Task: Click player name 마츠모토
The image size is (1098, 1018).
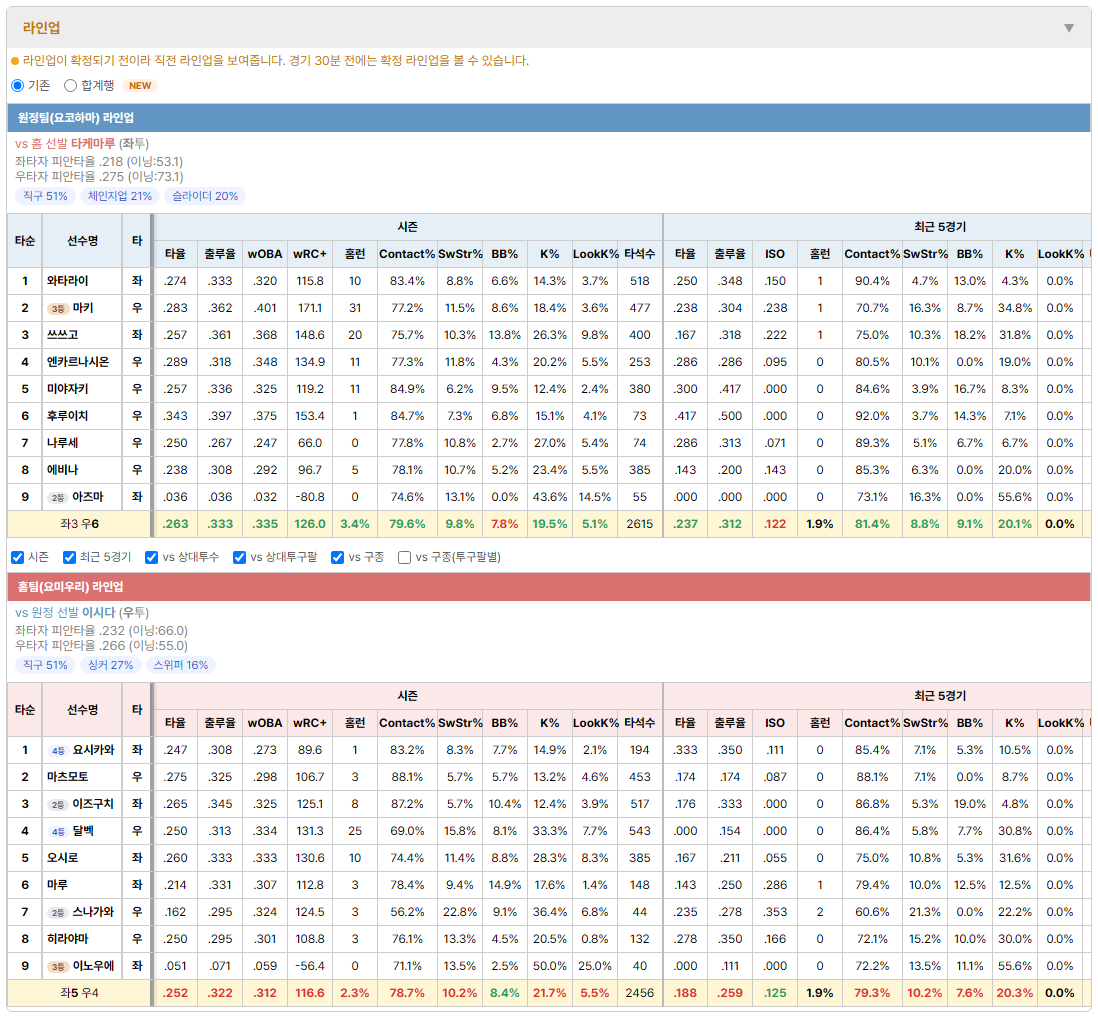Action: [x=68, y=777]
